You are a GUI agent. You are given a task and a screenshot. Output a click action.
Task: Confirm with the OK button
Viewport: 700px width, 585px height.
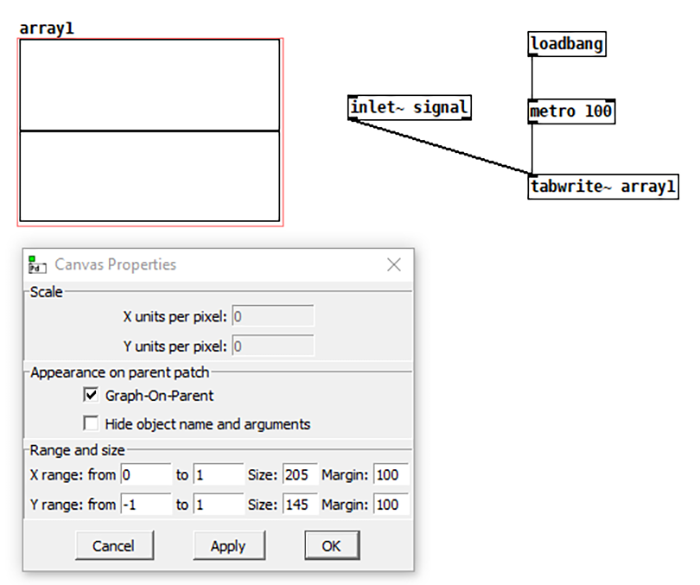tap(331, 546)
